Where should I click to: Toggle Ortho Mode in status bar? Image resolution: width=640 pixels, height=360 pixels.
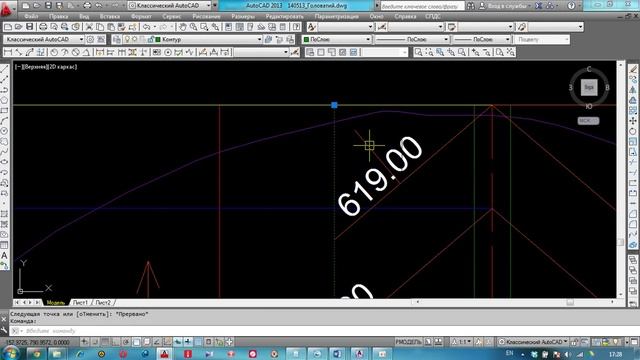[116, 342]
